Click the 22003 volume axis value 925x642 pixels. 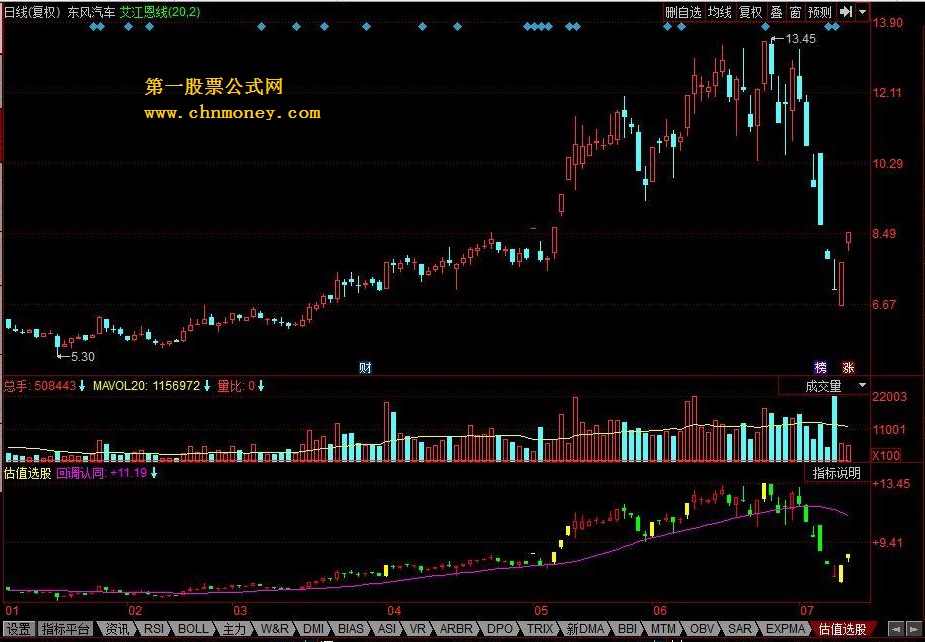(889, 397)
